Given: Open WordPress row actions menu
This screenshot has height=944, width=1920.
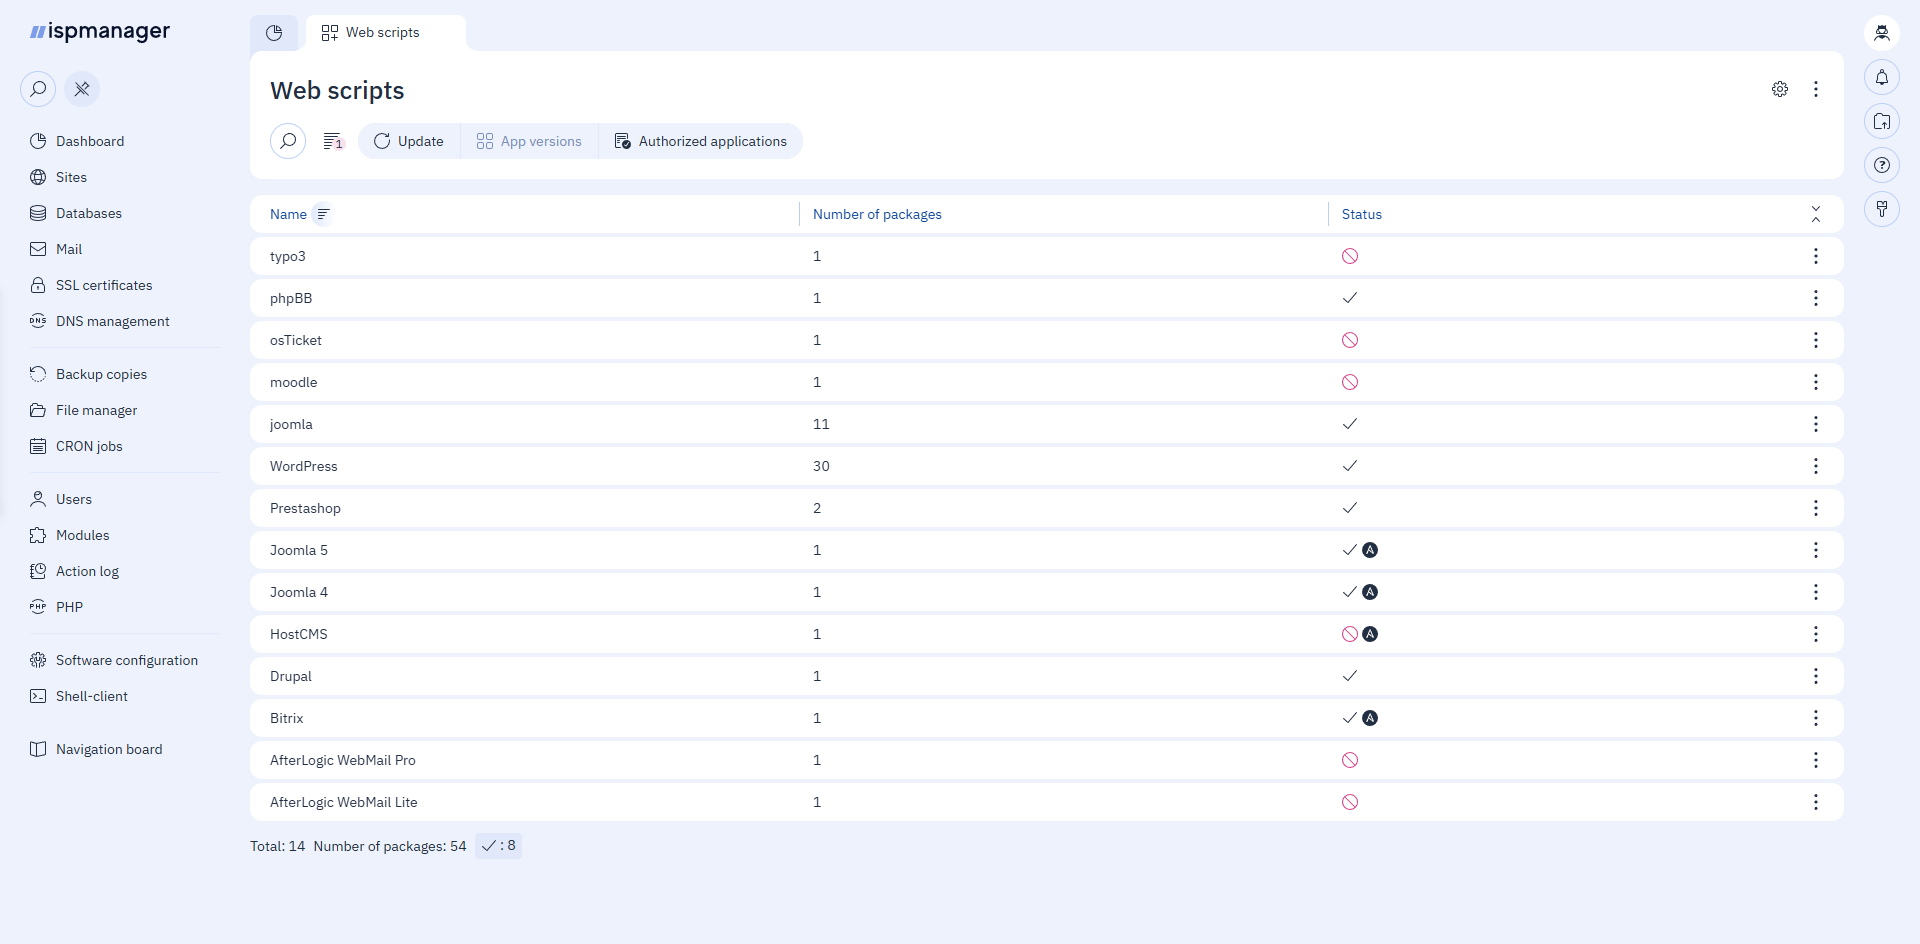Looking at the screenshot, I should (1816, 466).
